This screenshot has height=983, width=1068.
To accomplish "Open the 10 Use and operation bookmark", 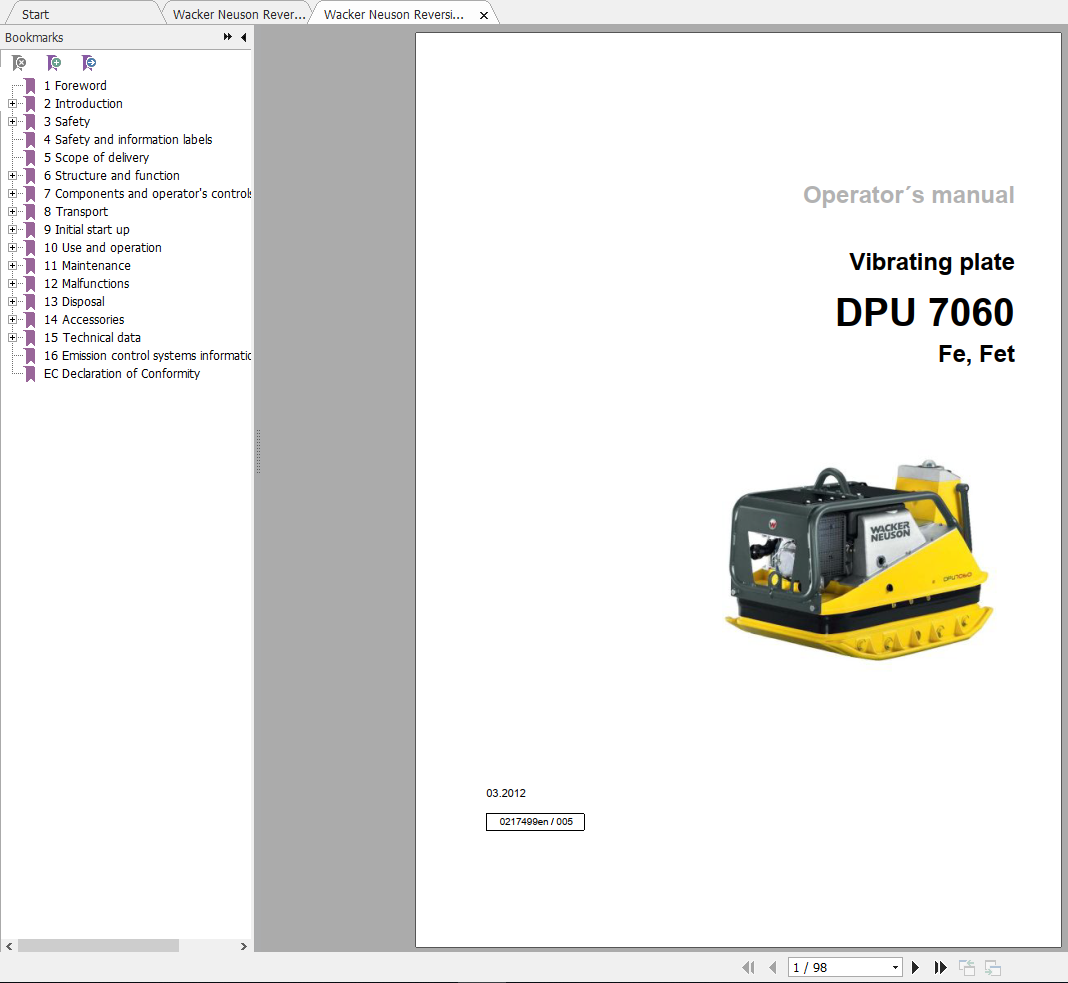I will pyautogui.click(x=103, y=248).
